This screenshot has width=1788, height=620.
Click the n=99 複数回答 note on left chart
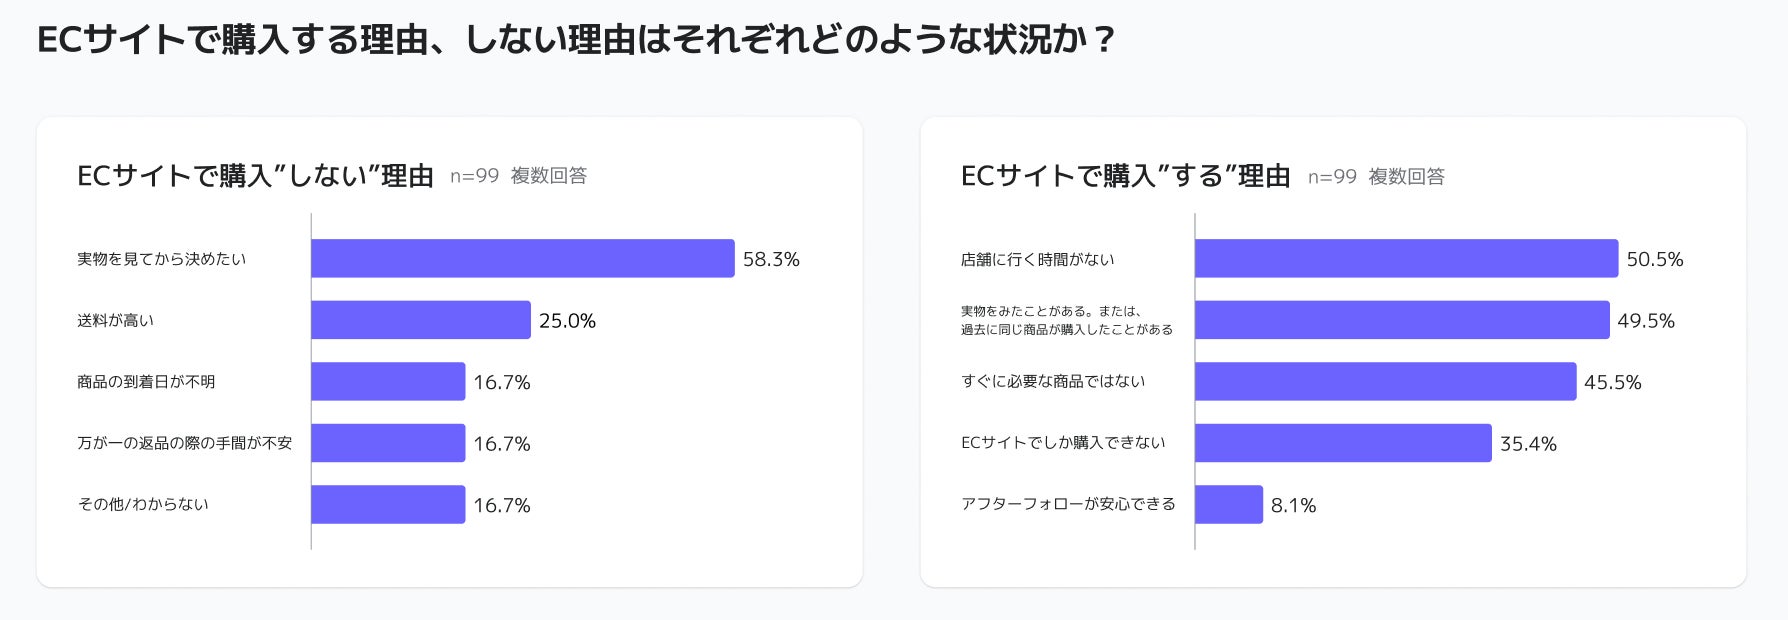(x=518, y=176)
